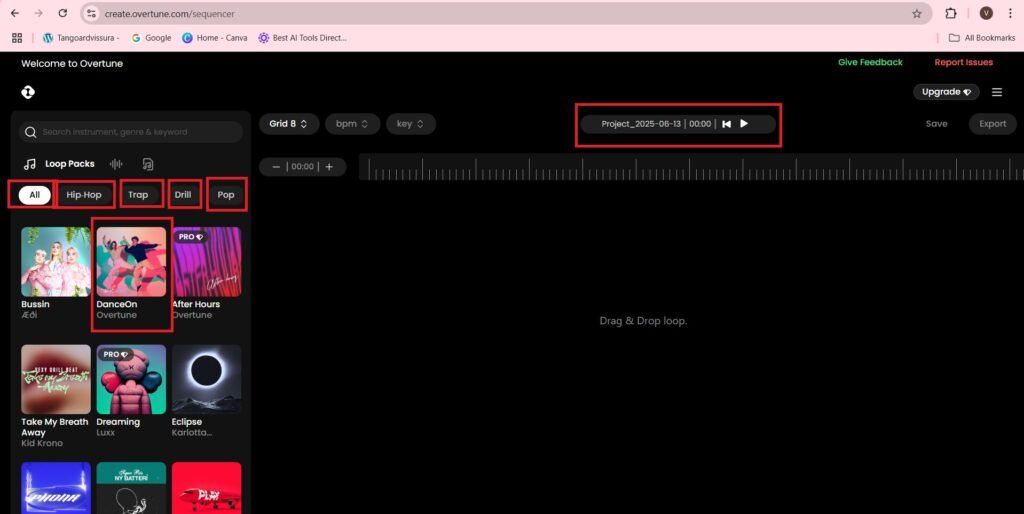Export the project
Image resolution: width=1024 pixels, height=514 pixels.
point(992,123)
